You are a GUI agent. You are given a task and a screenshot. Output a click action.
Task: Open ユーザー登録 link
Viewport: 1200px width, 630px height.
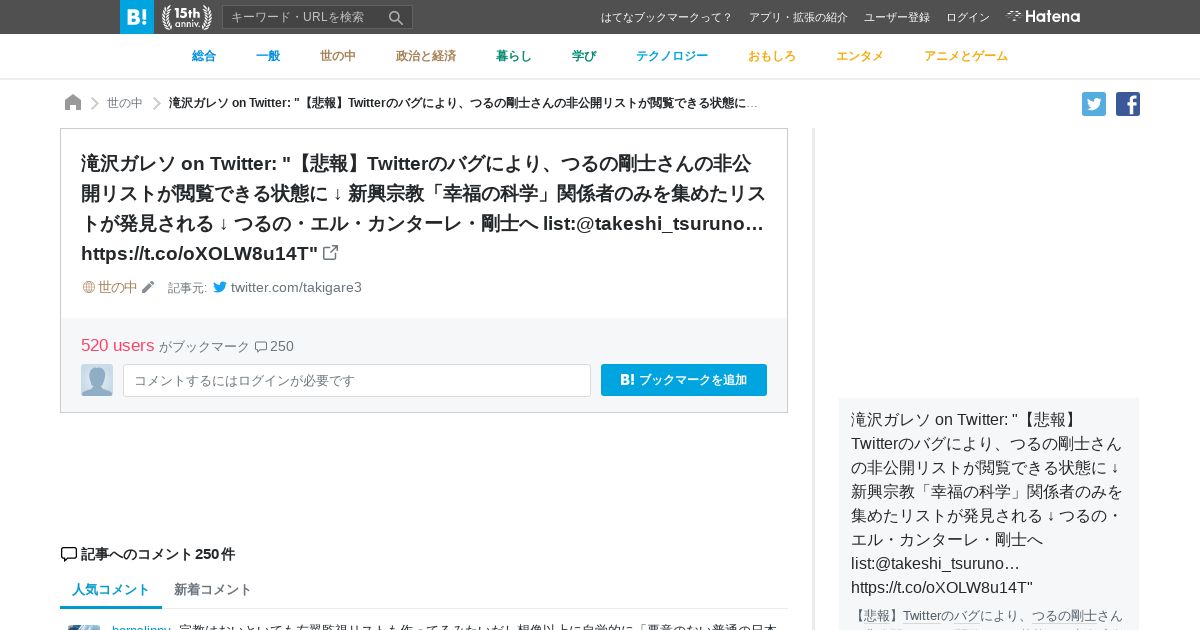click(x=897, y=17)
